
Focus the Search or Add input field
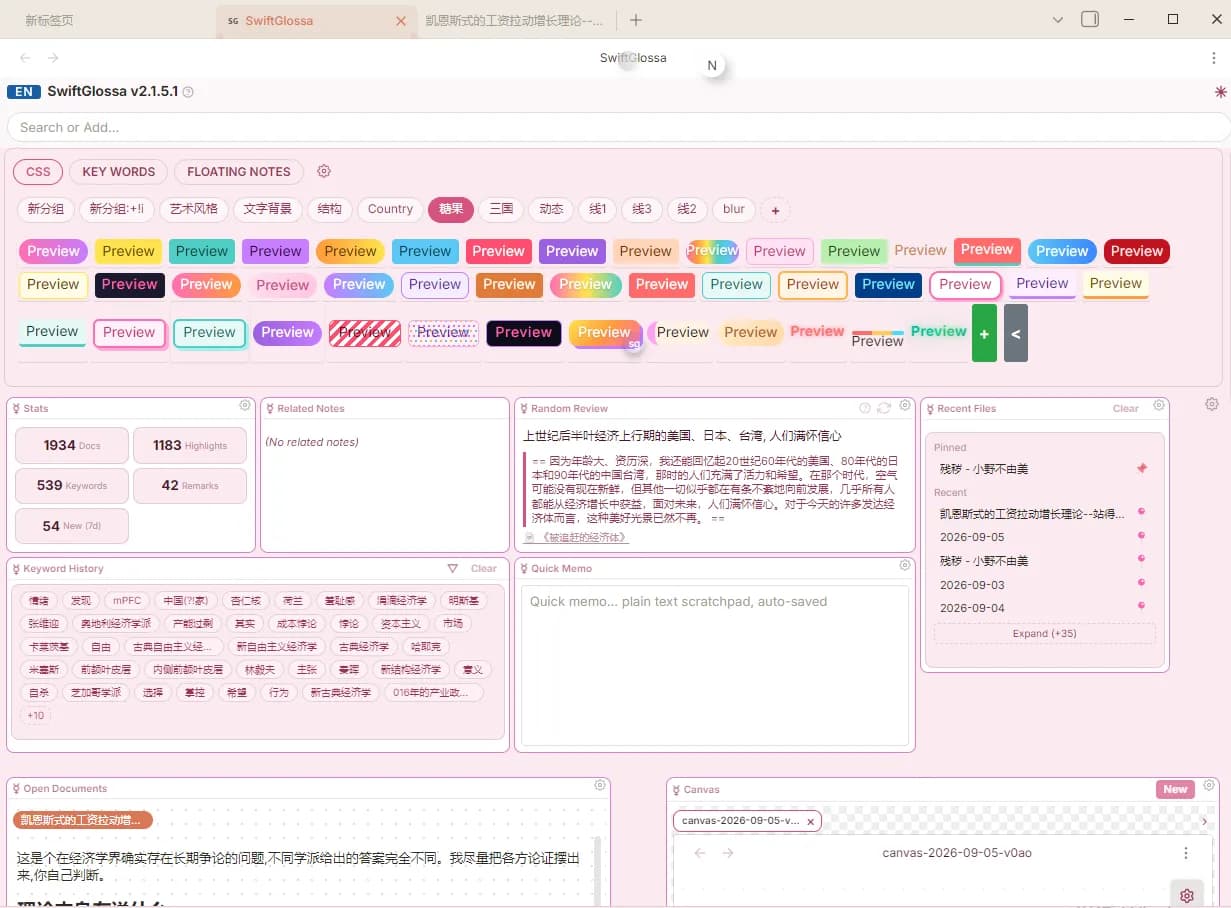point(617,127)
